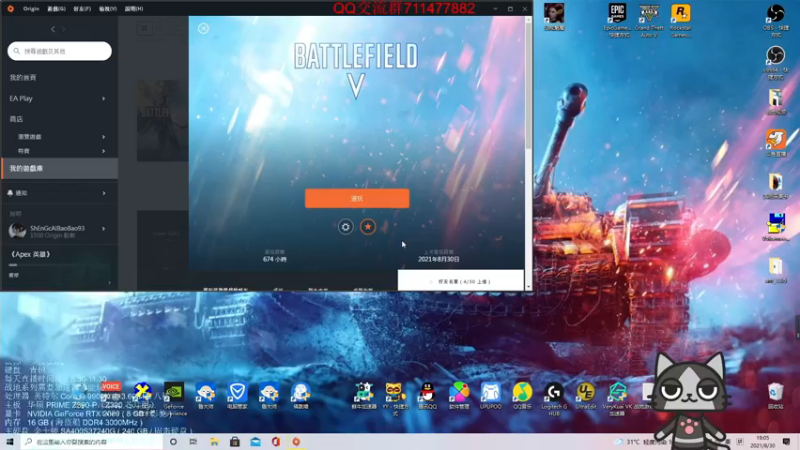Open VeryKuai VK accelerator desktop shortcut
The image size is (800, 450).
(617, 399)
